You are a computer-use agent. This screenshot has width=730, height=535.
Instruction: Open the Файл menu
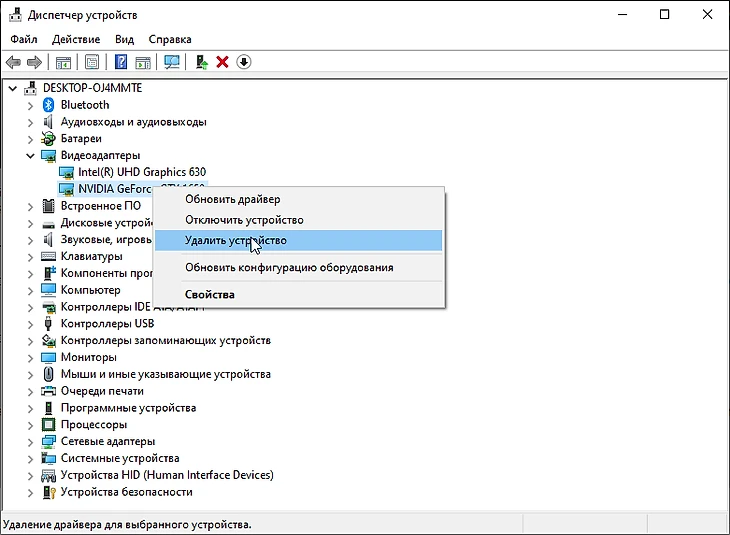(x=23, y=39)
